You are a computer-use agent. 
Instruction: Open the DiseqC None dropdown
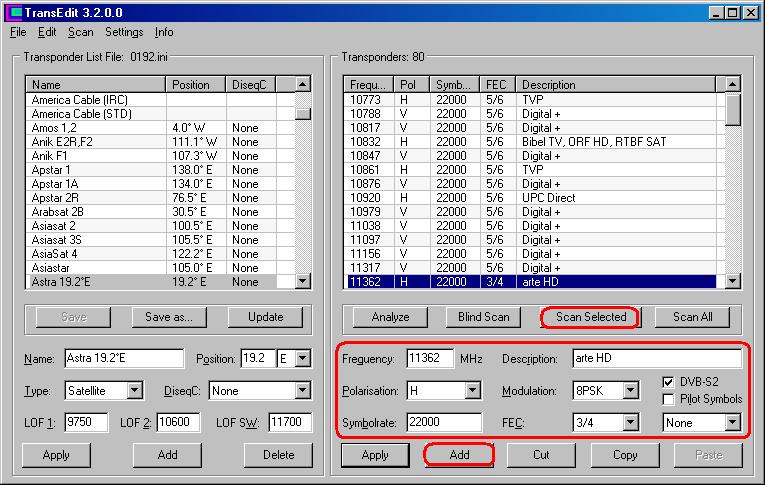302,391
